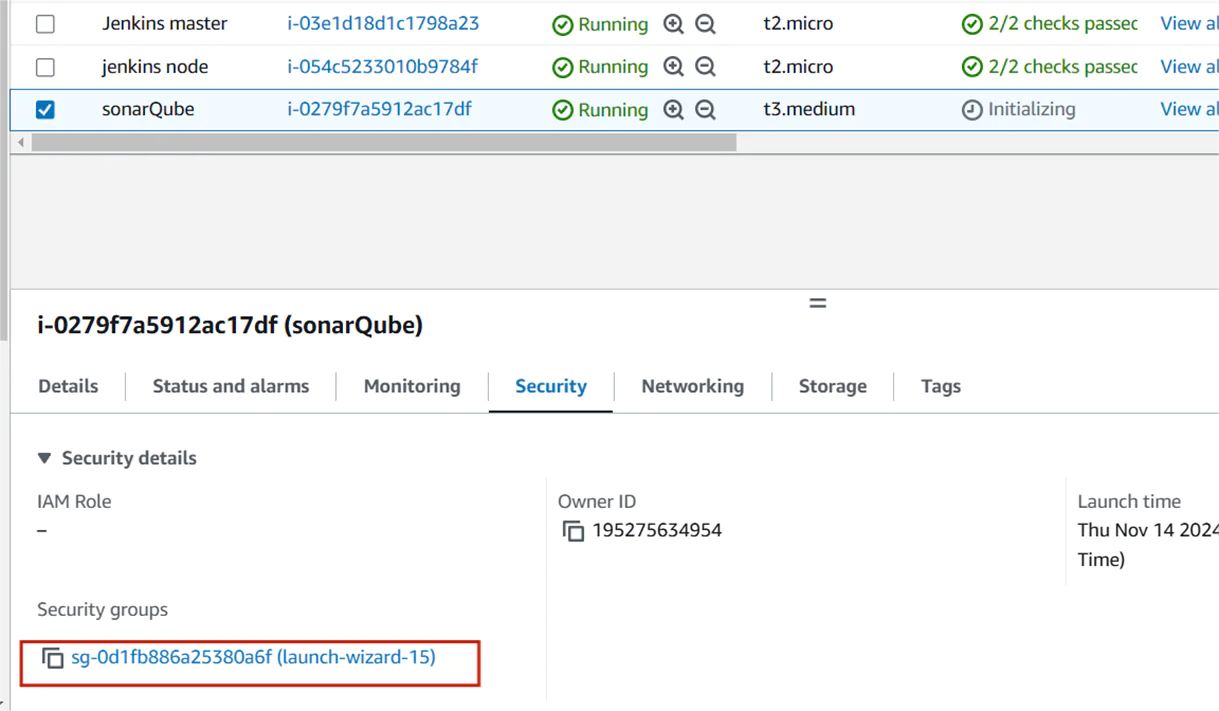Open security group sg-0d1fb886a25380a6f link
The width and height of the screenshot is (1219, 711).
(x=253, y=657)
